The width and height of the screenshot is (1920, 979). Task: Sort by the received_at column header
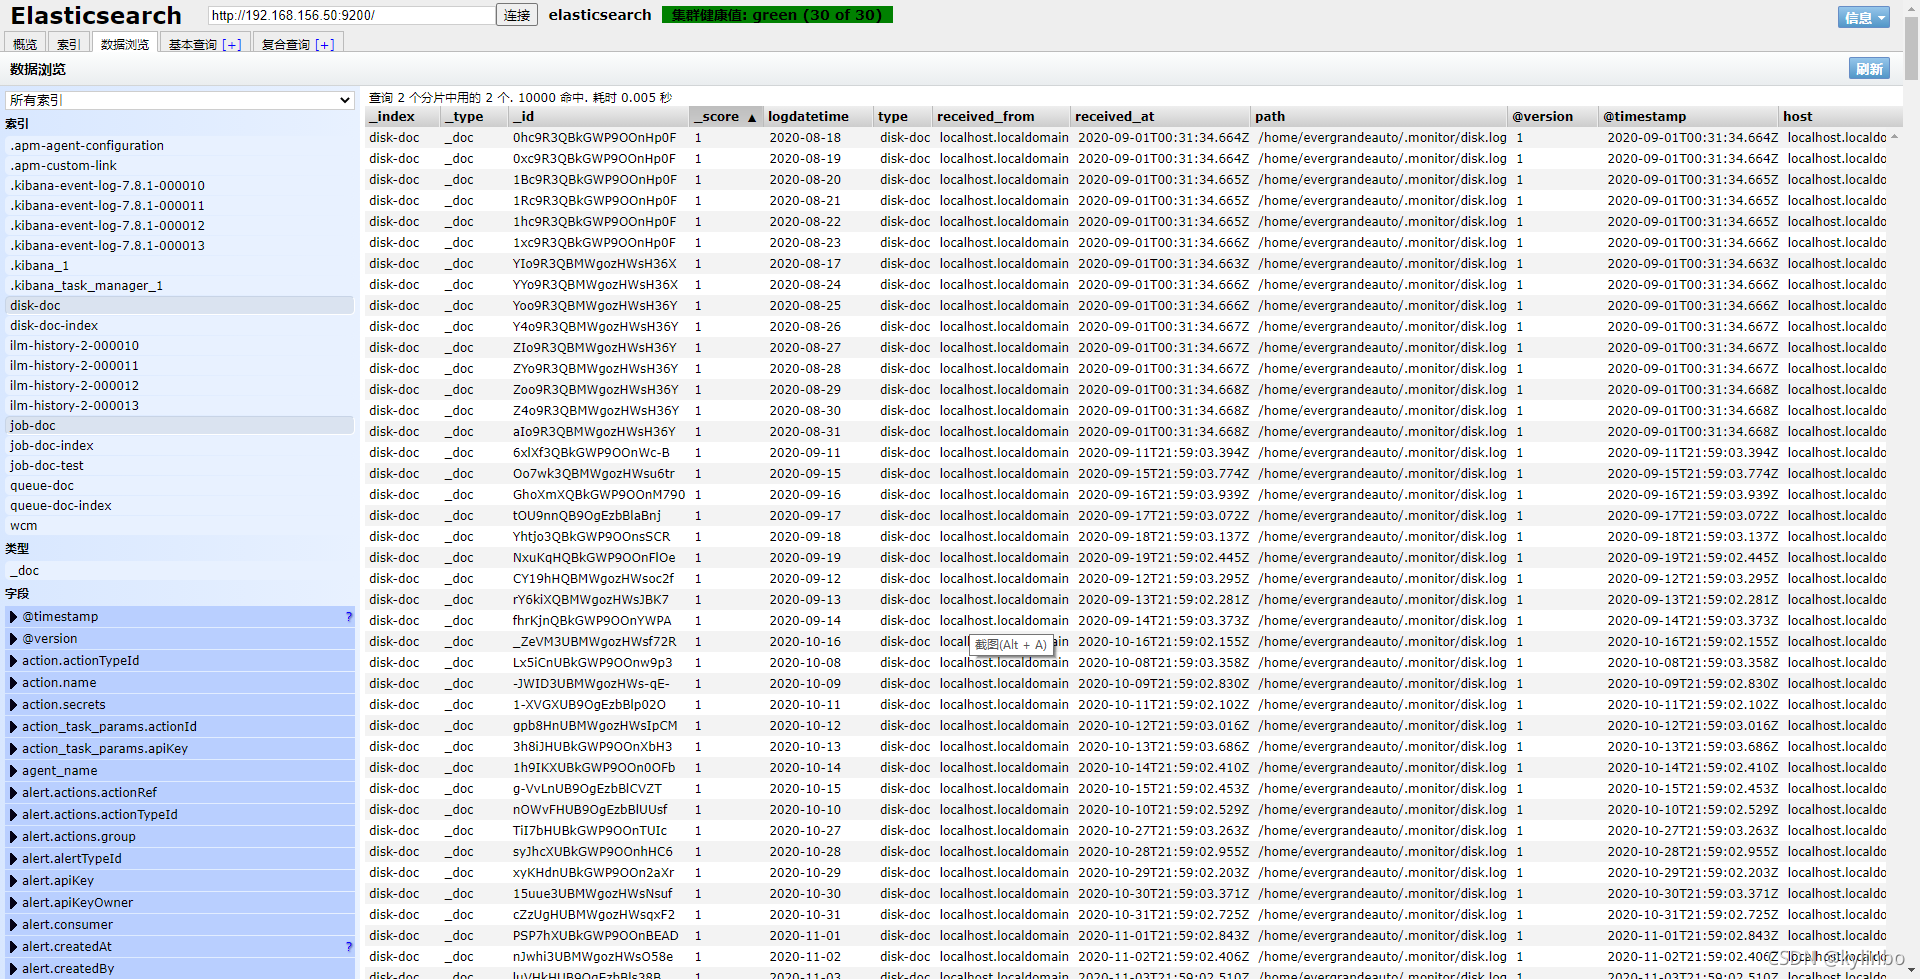coord(1160,116)
